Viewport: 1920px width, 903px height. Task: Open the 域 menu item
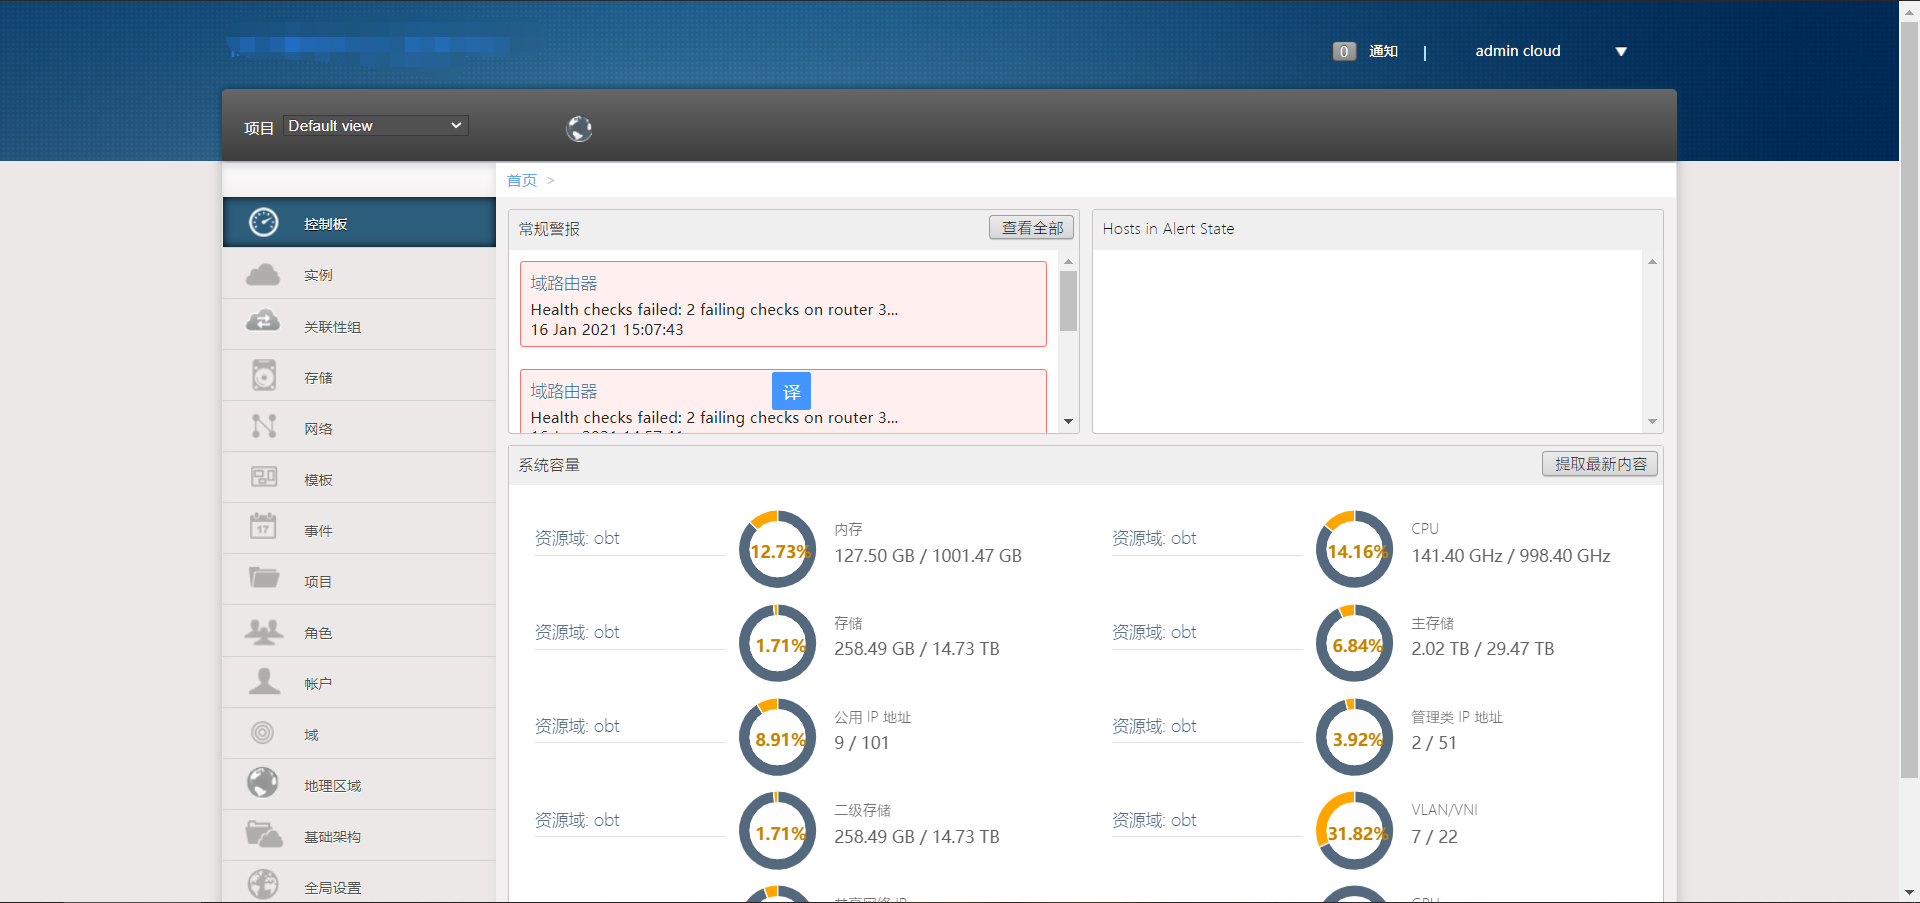pyautogui.click(x=359, y=734)
